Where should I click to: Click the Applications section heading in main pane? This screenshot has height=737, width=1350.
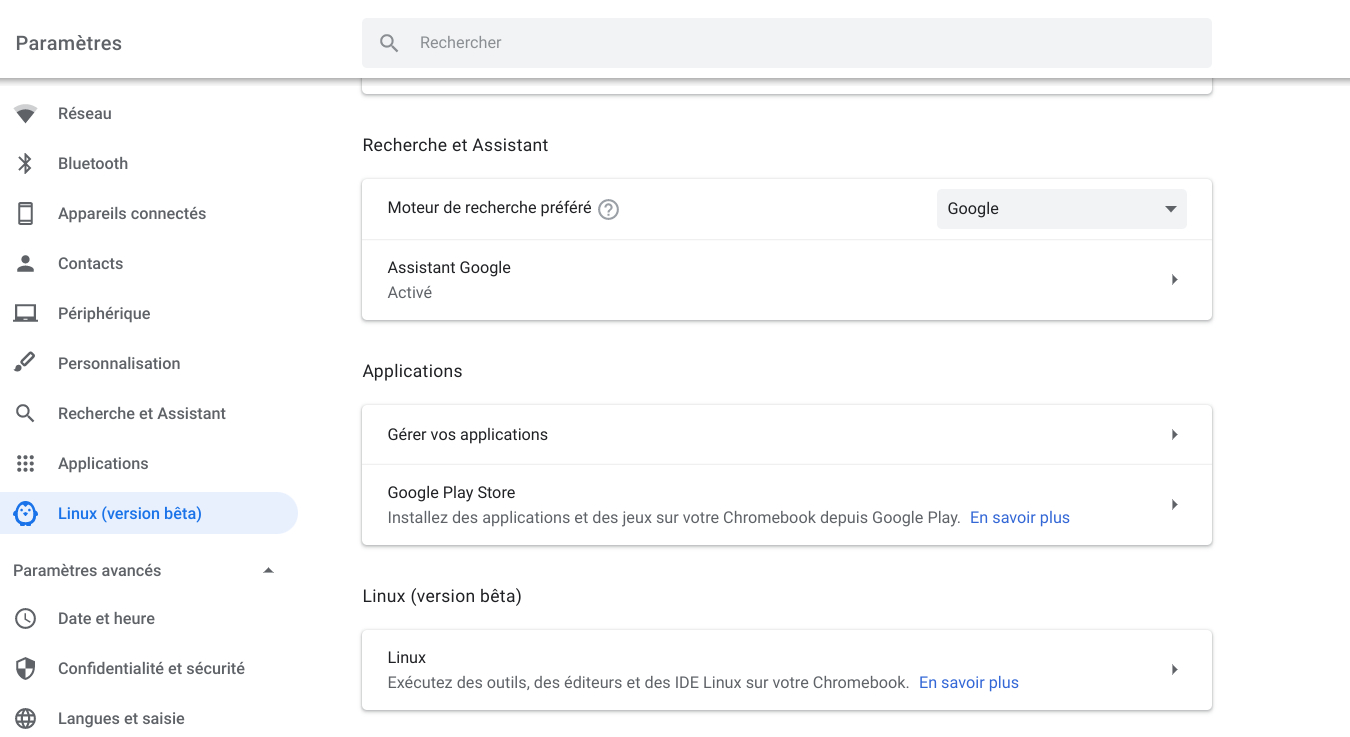[x=412, y=371]
